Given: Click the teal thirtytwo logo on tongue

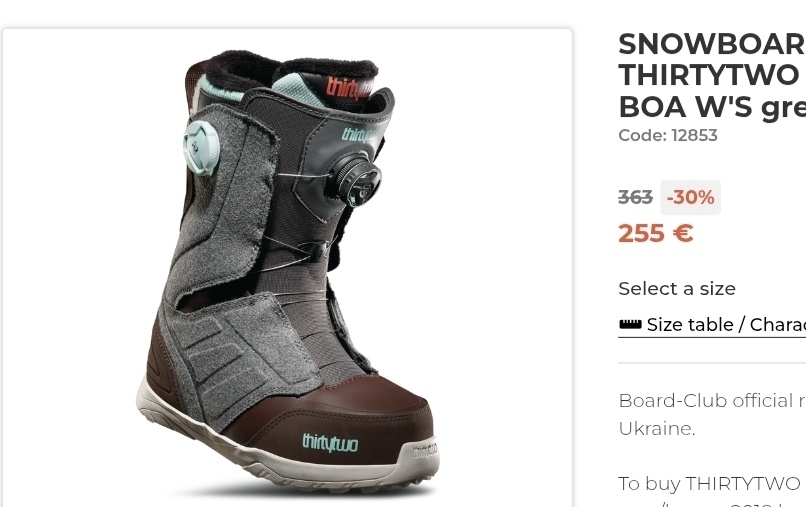Looking at the screenshot, I should 361,135.
